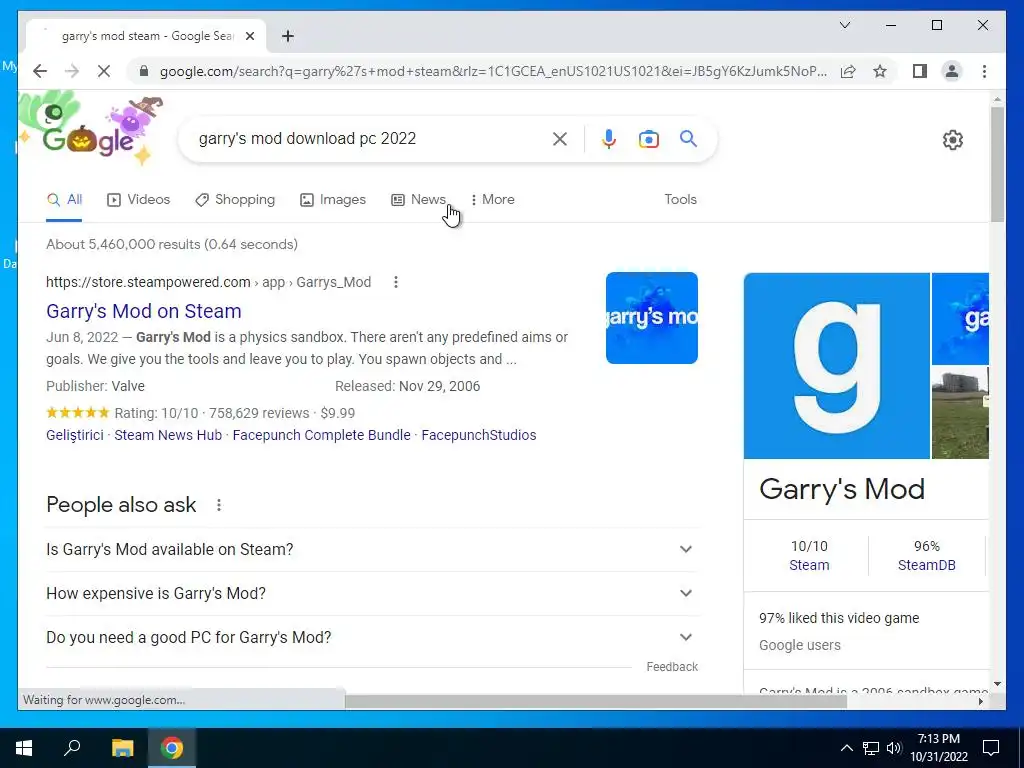The image size is (1024, 768).
Task: Switch to the Videos tab
Action: 138,200
